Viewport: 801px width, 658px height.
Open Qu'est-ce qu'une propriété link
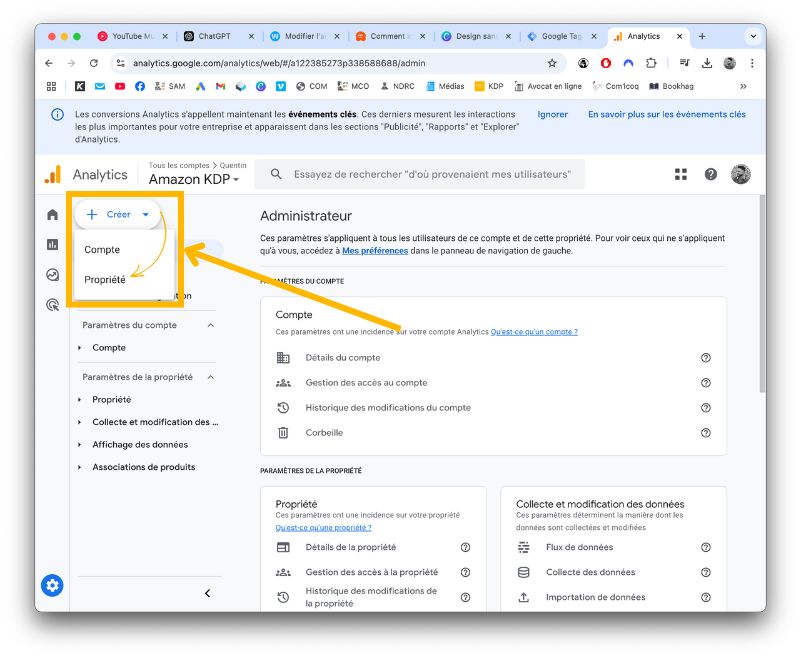tap(323, 528)
